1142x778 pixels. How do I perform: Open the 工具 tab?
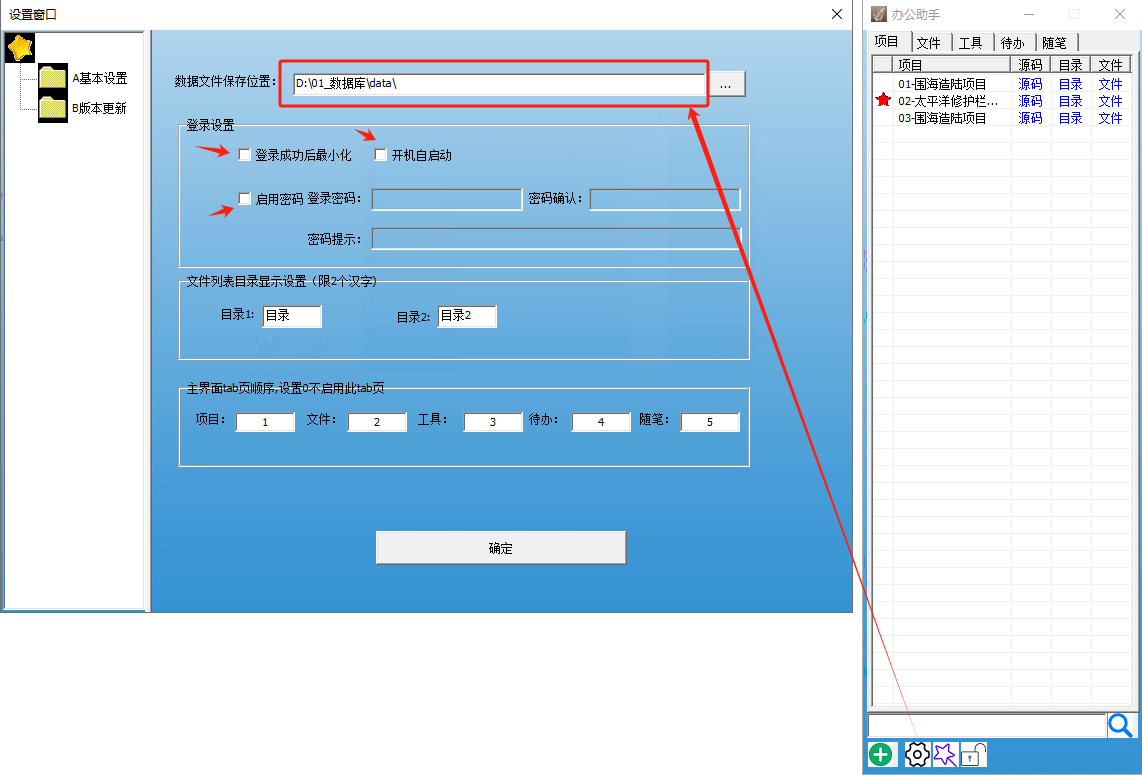click(x=971, y=43)
